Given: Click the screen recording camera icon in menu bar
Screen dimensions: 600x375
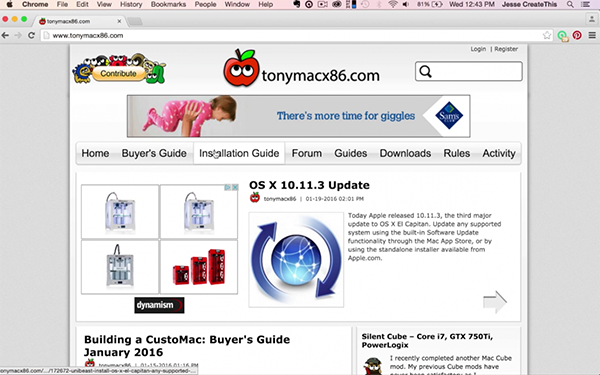Looking at the screenshot, I should coord(323,5).
